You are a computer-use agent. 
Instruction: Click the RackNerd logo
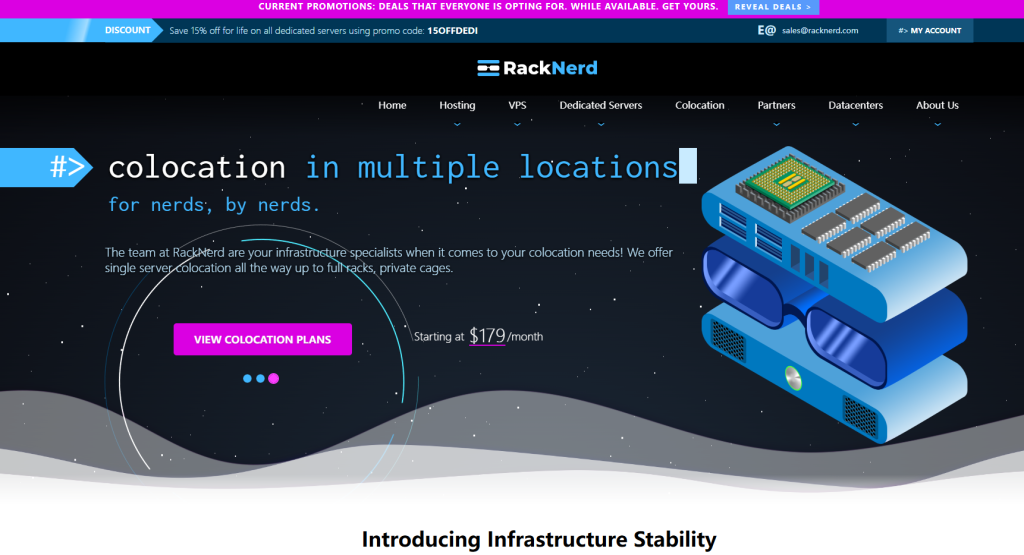click(x=537, y=68)
